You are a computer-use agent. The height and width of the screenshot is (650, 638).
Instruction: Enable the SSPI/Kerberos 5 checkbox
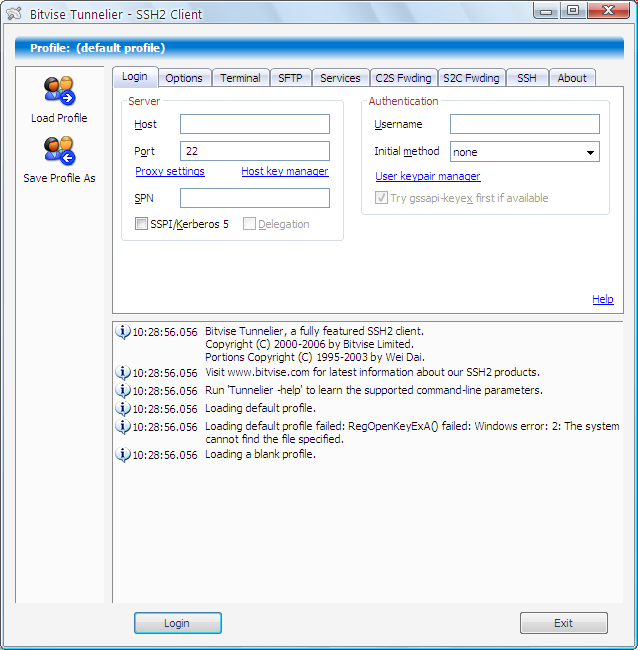click(141, 224)
